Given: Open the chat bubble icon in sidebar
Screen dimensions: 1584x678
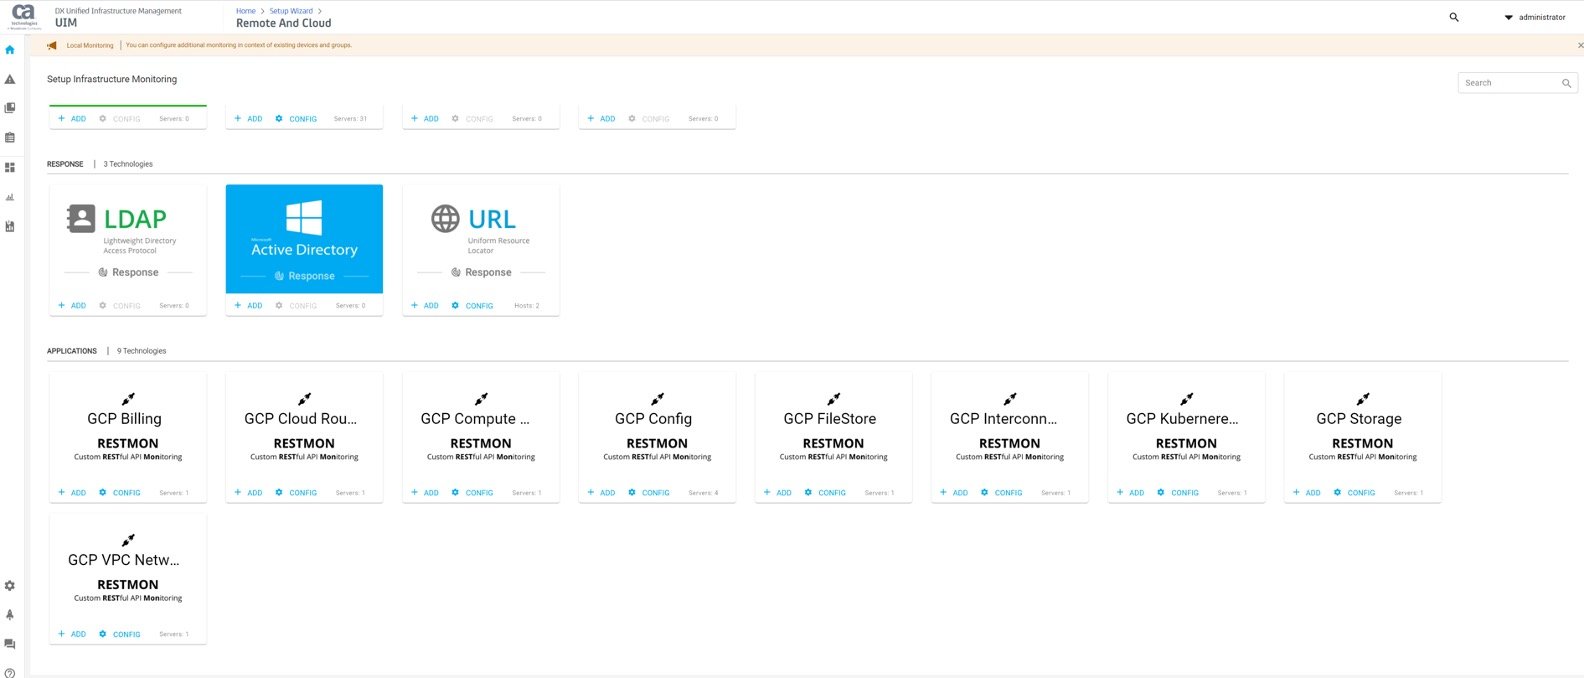Looking at the screenshot, I should click(10, 644).
